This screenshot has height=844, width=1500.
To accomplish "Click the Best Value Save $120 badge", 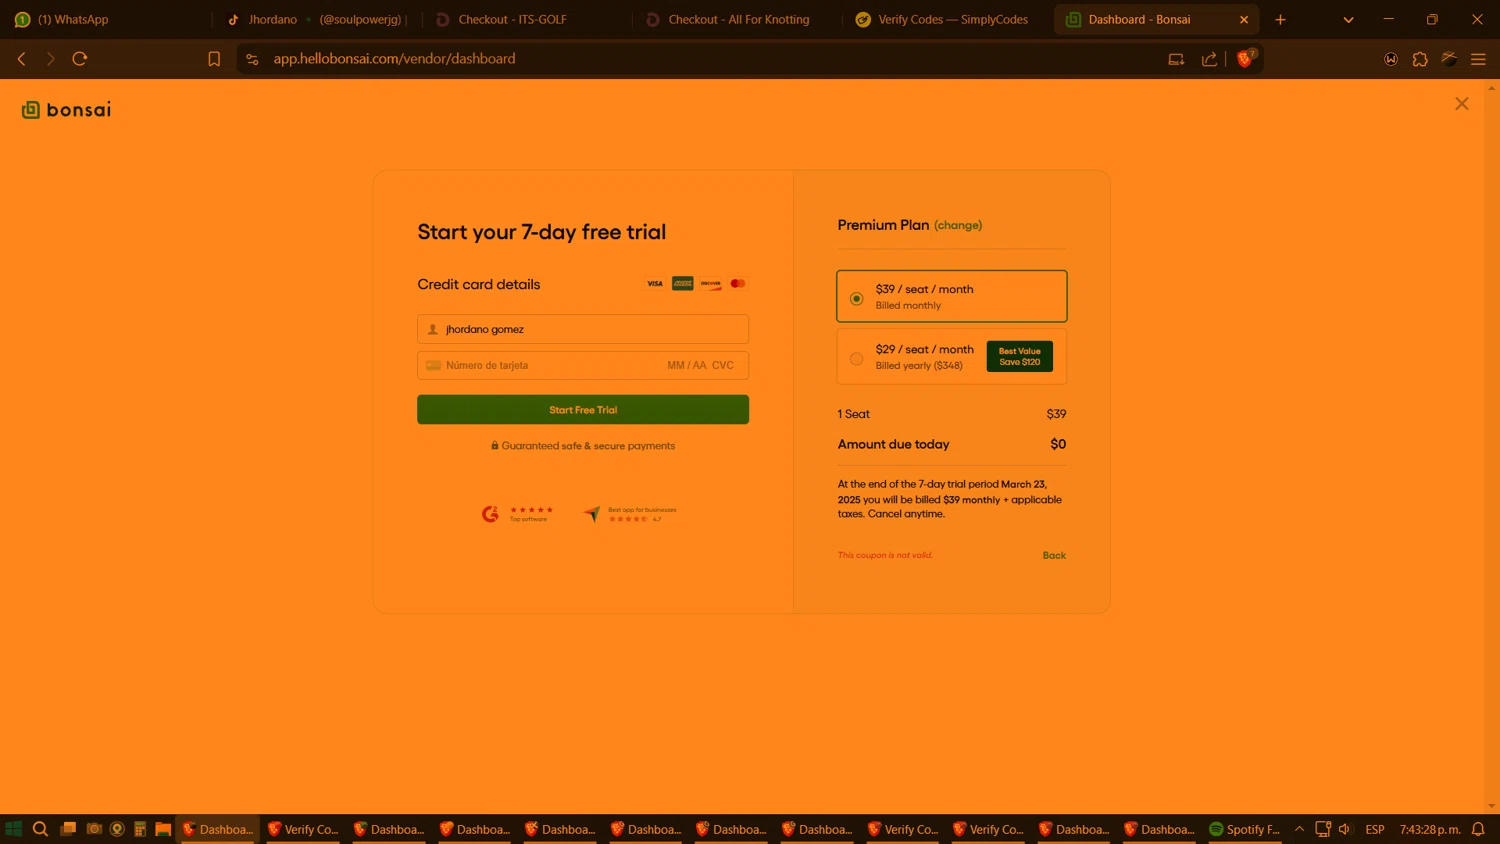I will click(1020, 356).
